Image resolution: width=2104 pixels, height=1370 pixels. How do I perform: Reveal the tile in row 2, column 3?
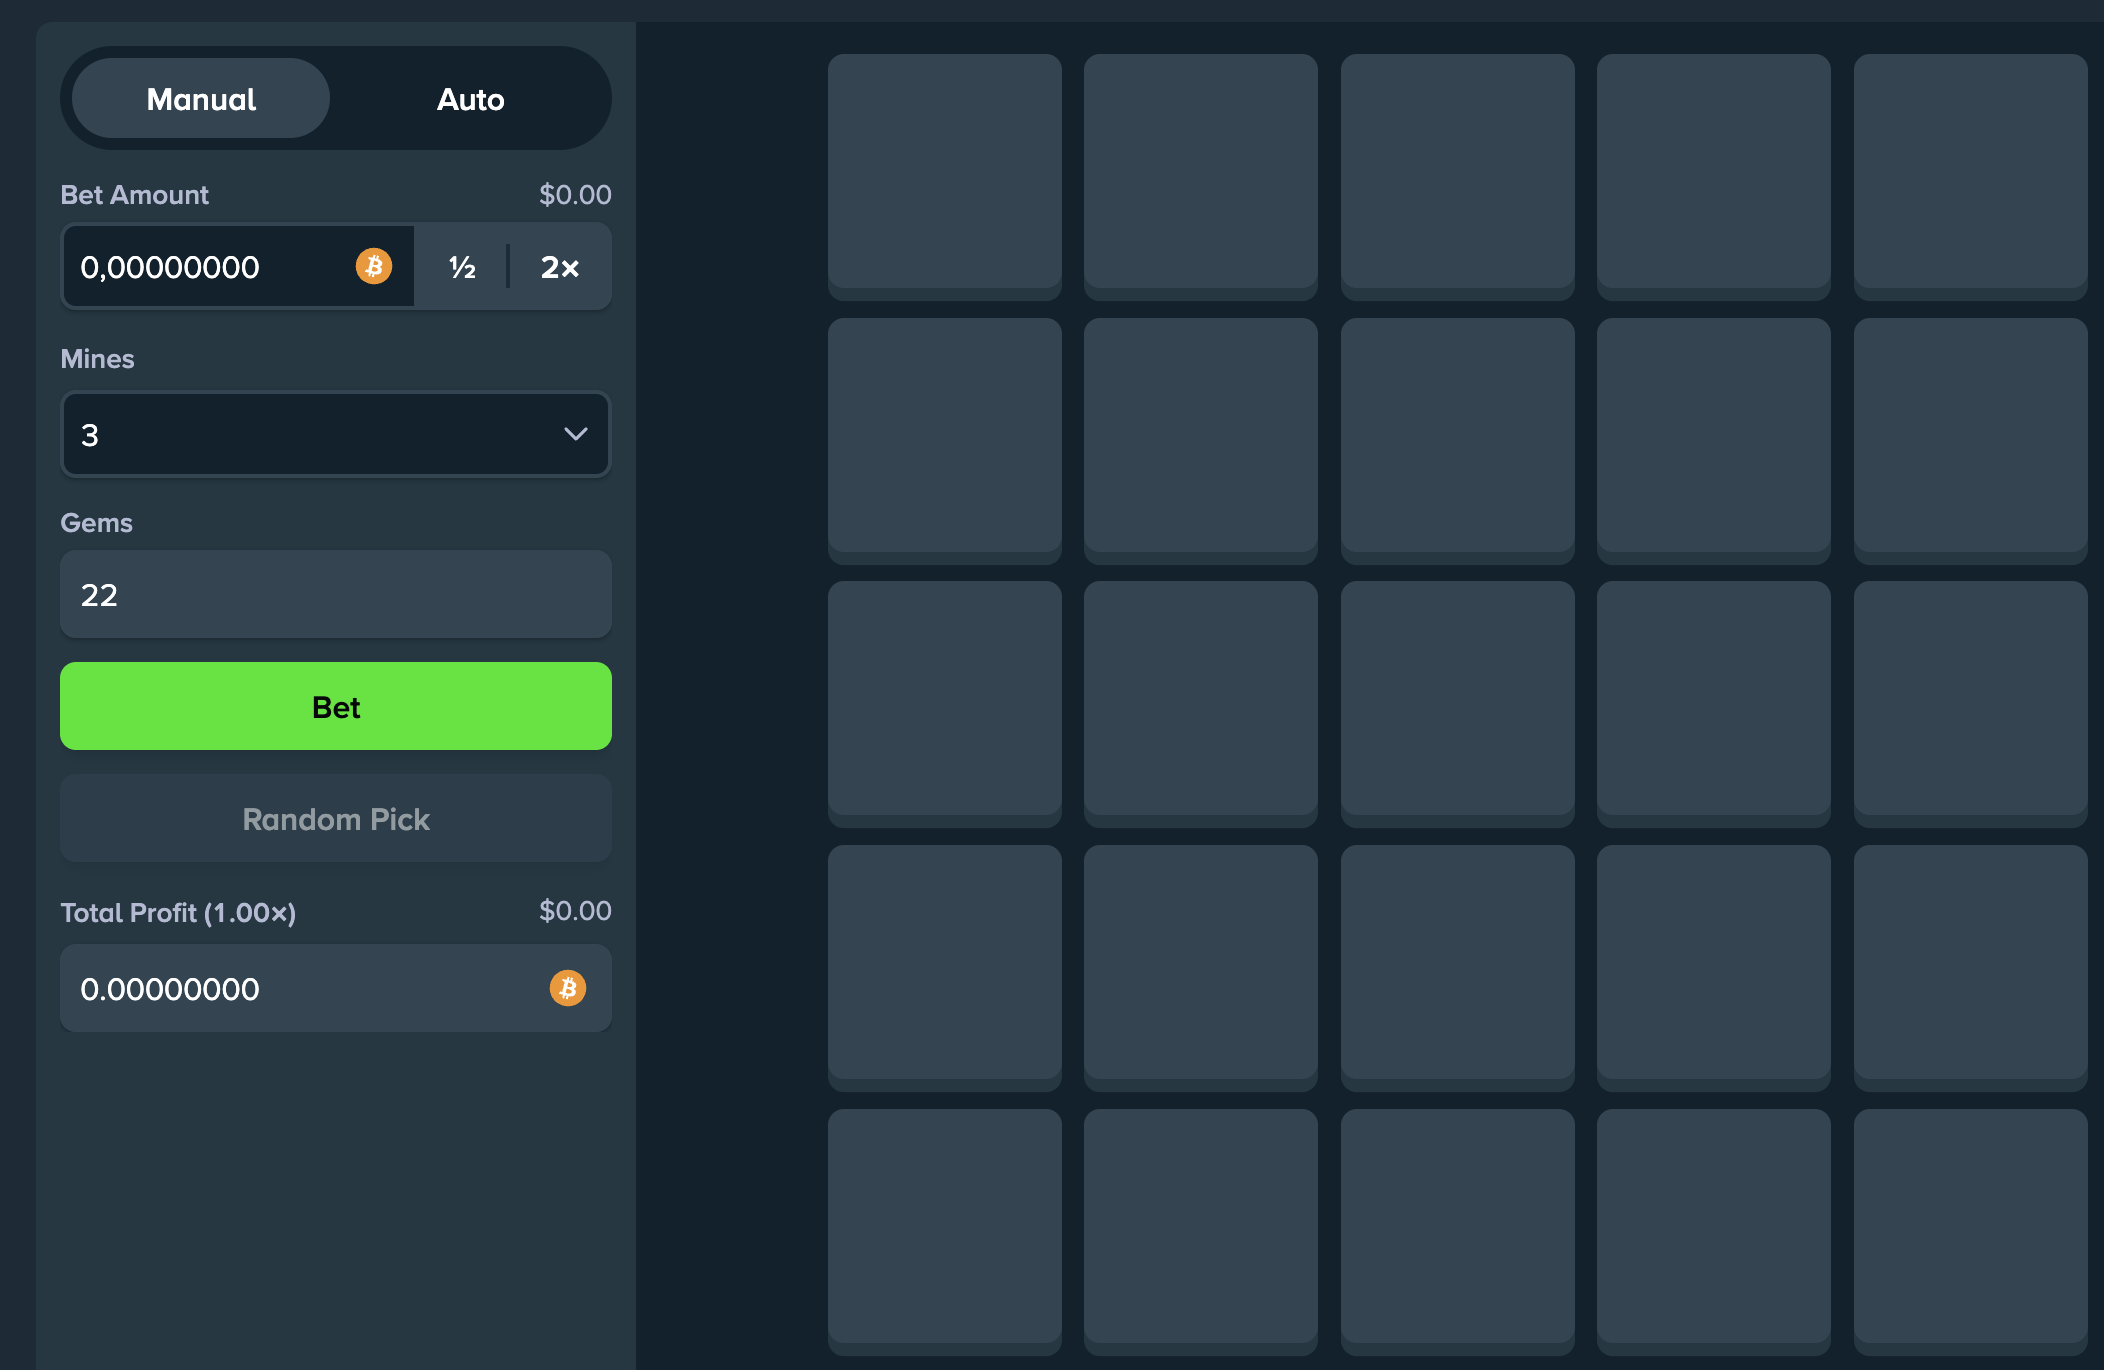(1458, 440)
